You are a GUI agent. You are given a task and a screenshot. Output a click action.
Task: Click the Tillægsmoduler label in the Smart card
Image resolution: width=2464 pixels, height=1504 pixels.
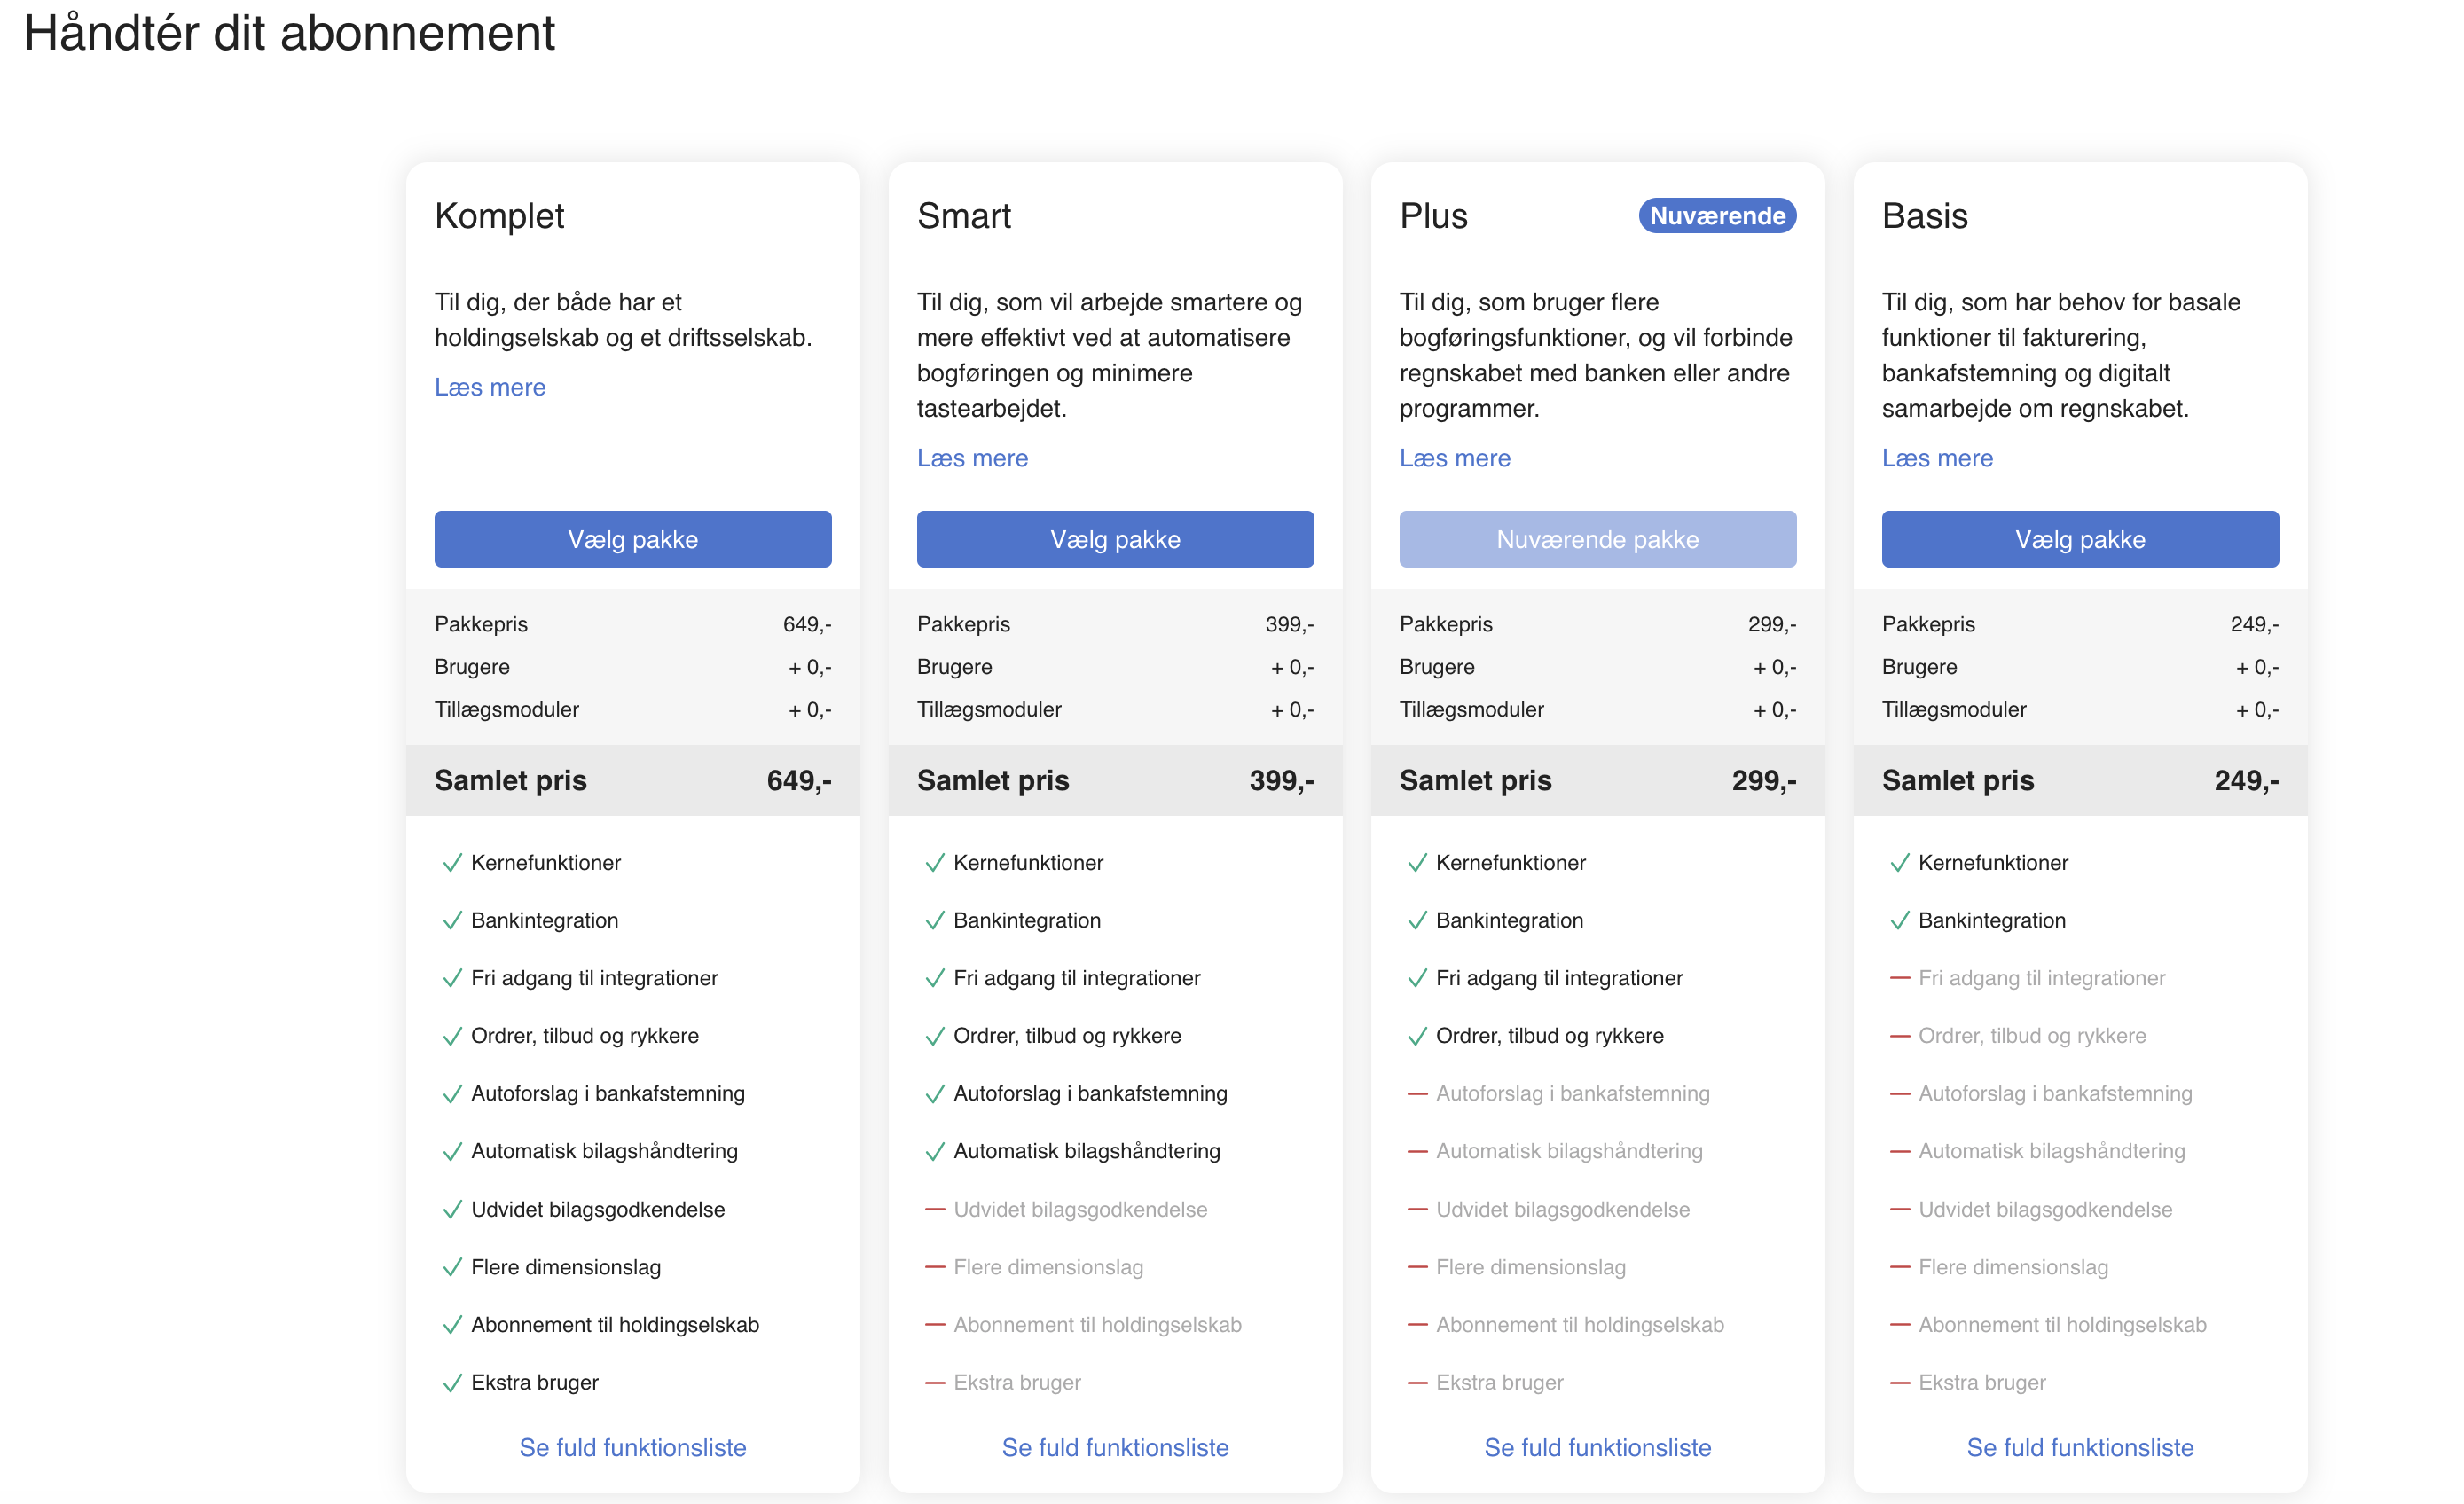pyautogui.click(x=989, y=709)
